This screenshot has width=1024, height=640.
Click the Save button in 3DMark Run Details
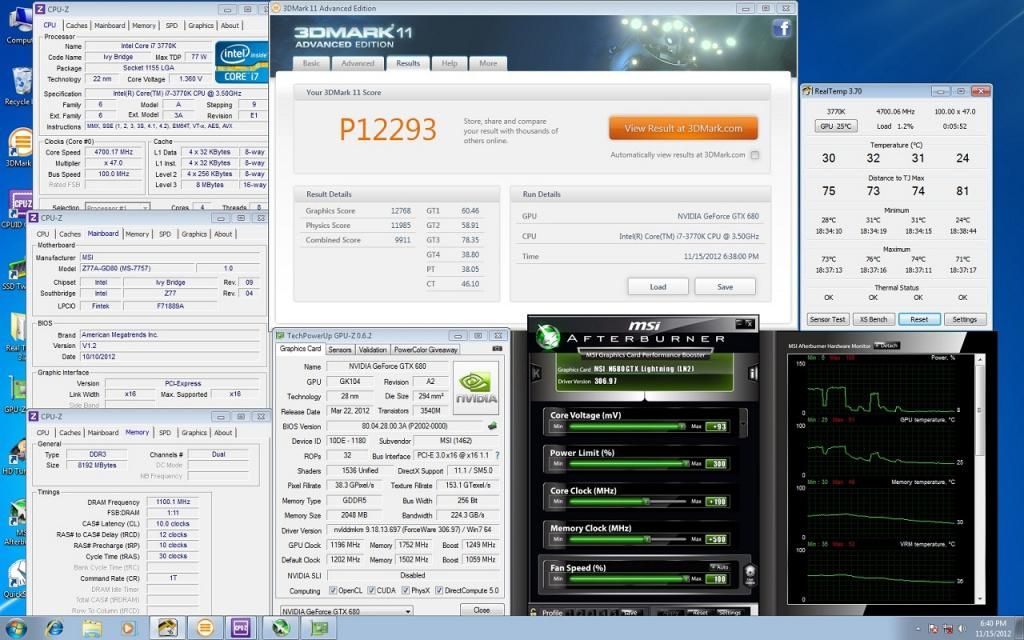click(x=725, y=287)
